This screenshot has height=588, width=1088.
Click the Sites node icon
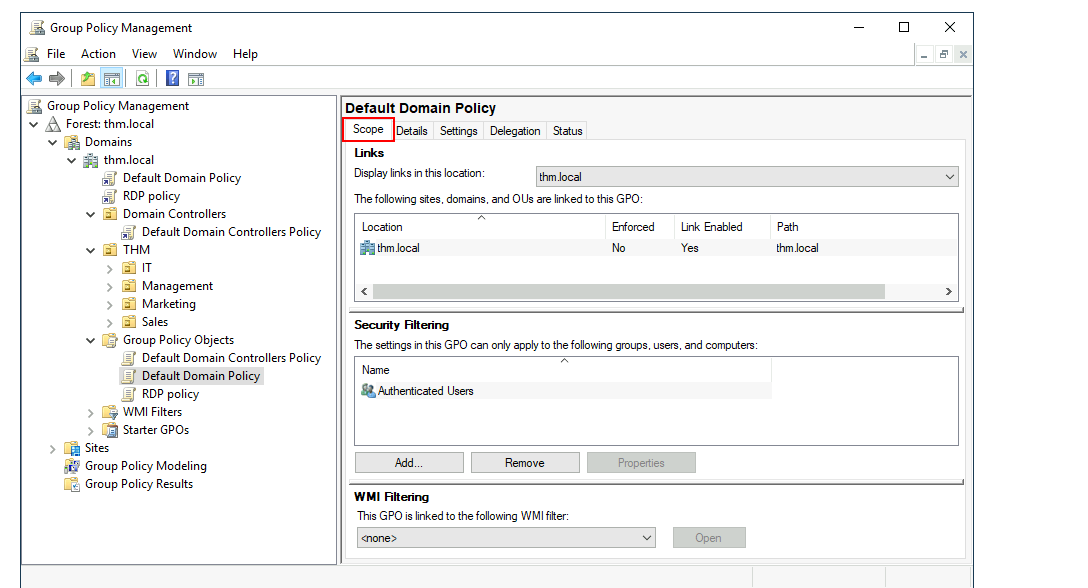coord(72,448)
